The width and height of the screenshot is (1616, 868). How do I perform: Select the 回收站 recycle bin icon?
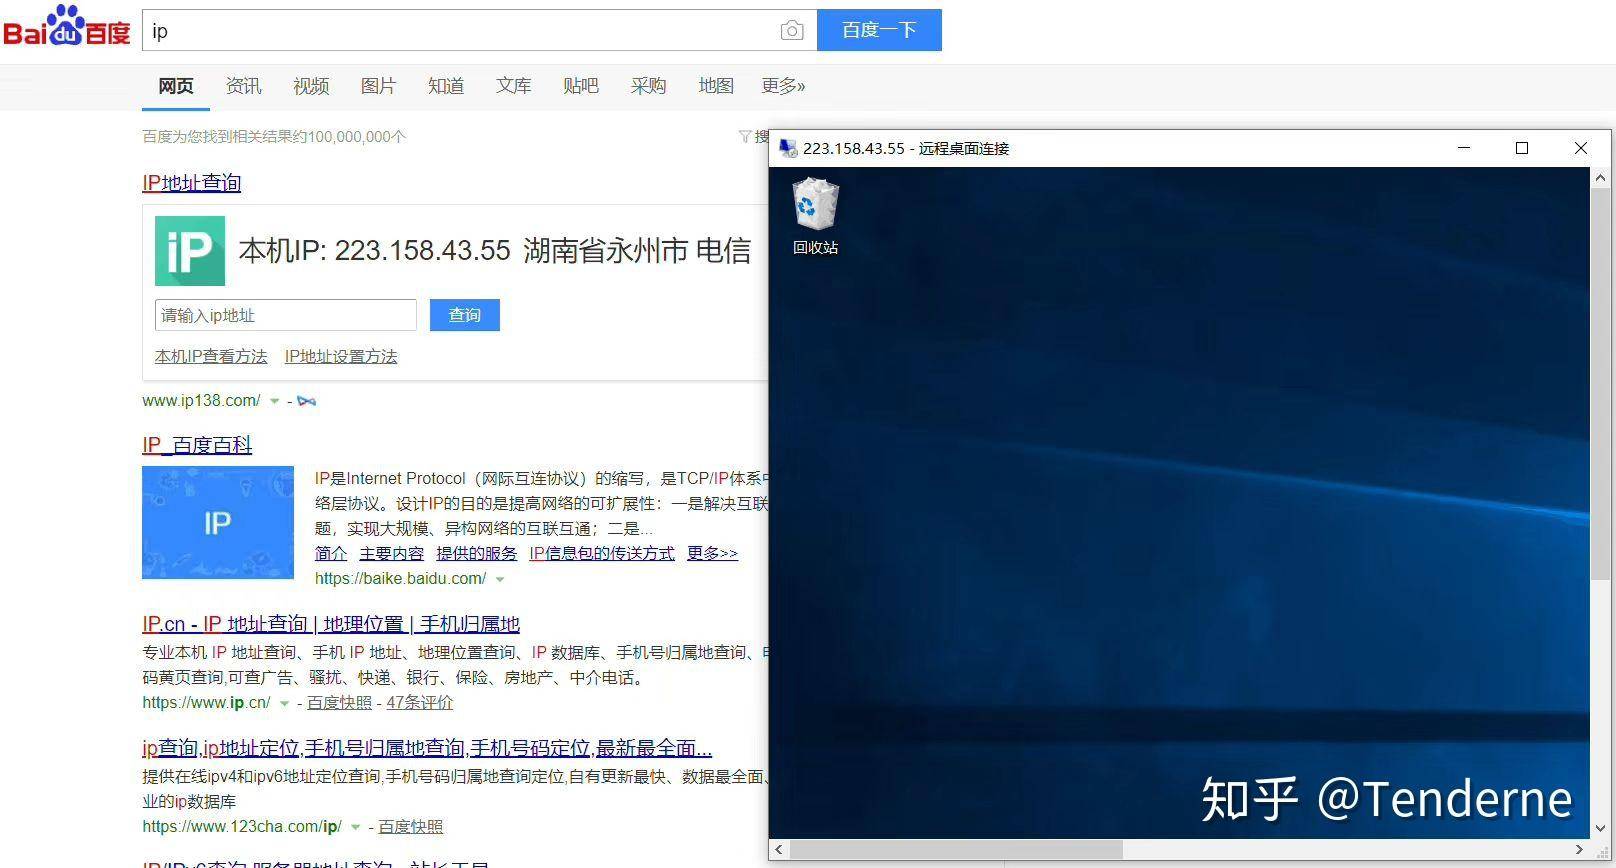(x=815, y=216)
